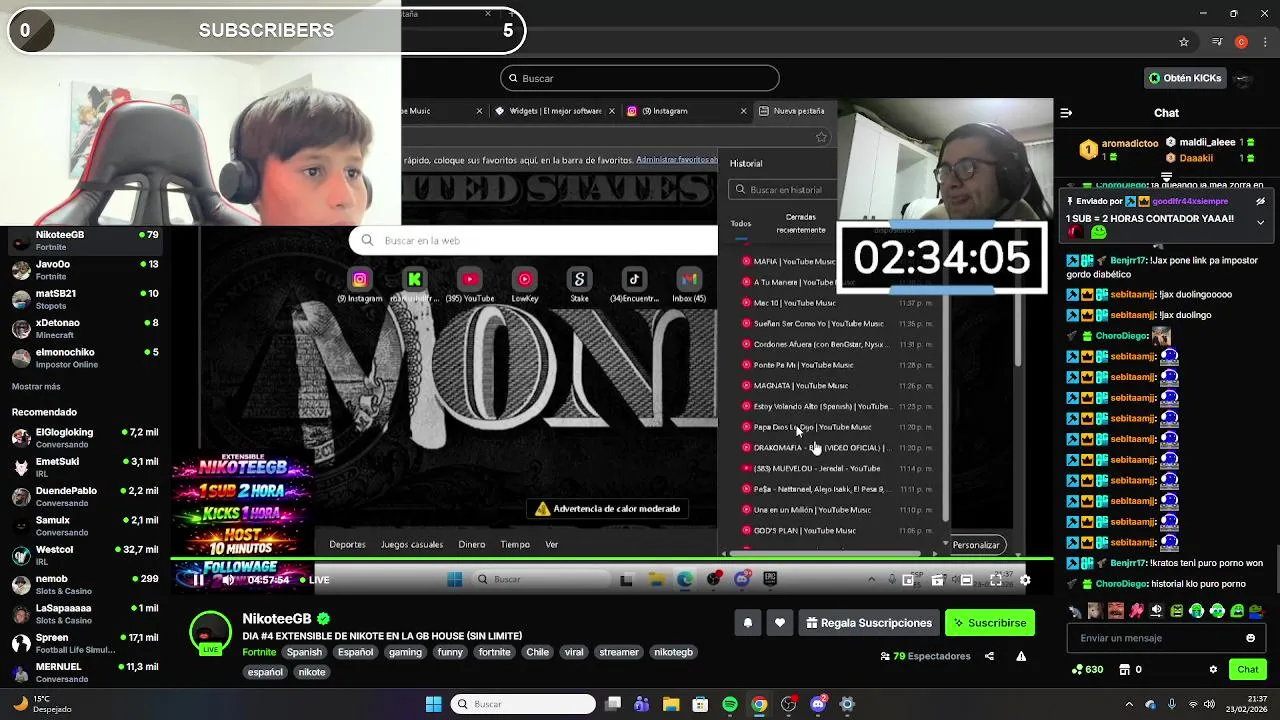Click Obtén KICKs button
The image size is (1280, 720).
1185,78
